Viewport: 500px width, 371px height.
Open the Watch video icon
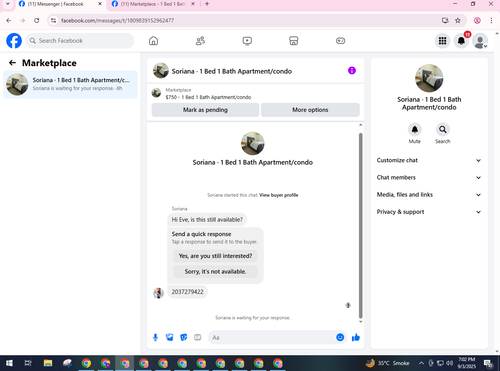(247, 41)
